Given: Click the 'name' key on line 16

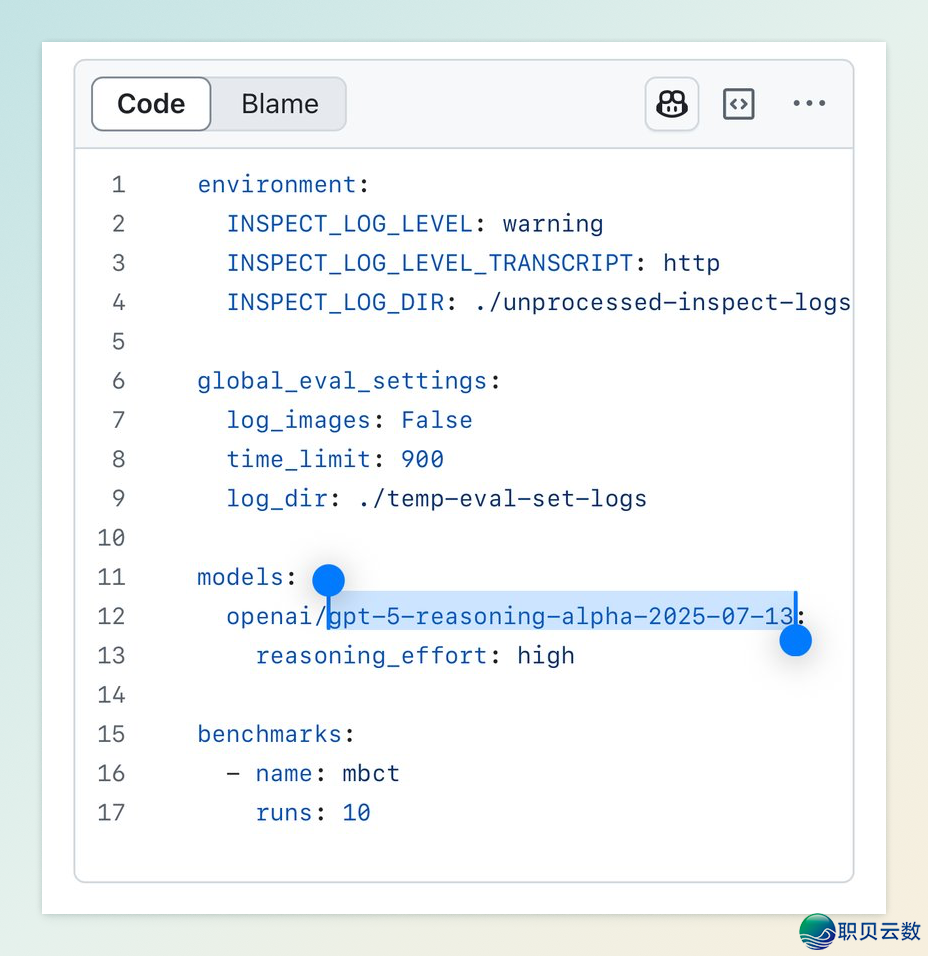Looking at the screenshot, I should (x=284, y=773).
